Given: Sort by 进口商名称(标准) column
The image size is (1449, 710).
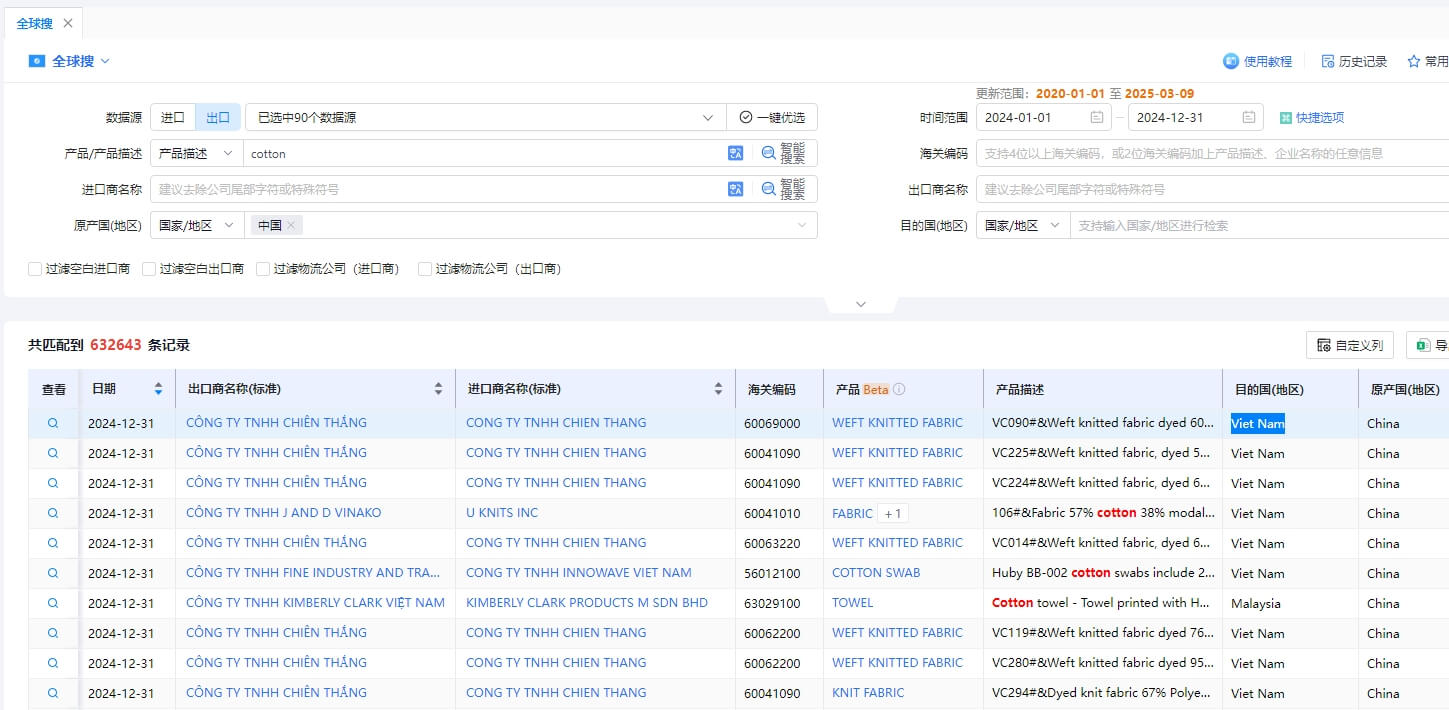Looking at the screenshot, I should (x=718, y=389).
